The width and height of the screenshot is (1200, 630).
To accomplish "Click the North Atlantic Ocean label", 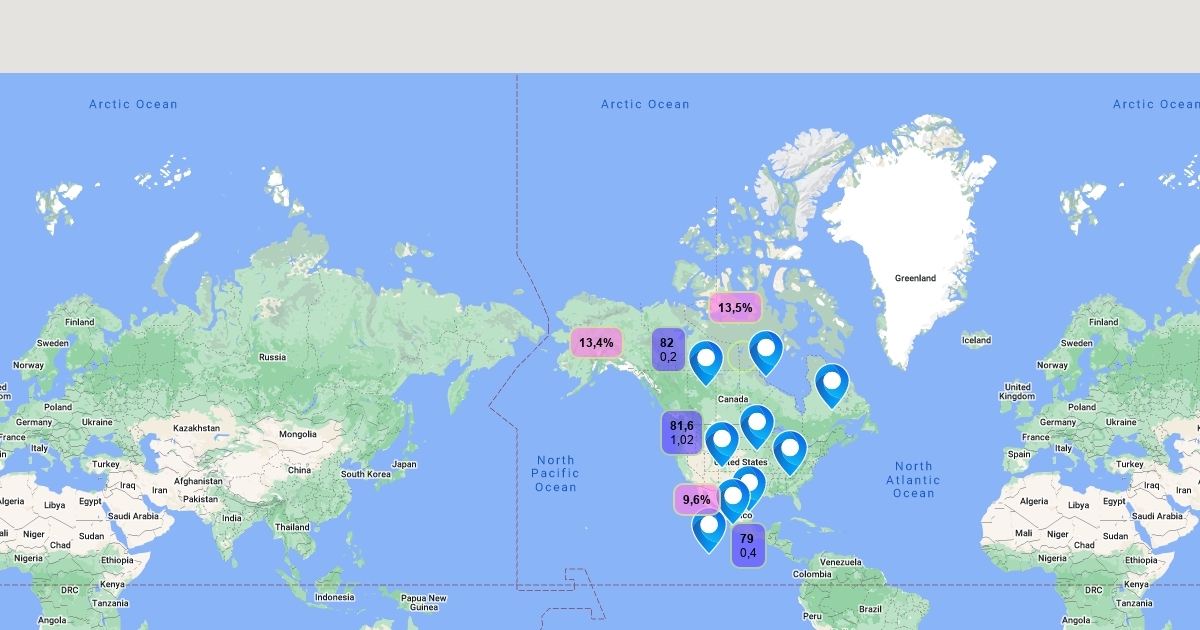I will pyautogui.click(x=913, y=479).
